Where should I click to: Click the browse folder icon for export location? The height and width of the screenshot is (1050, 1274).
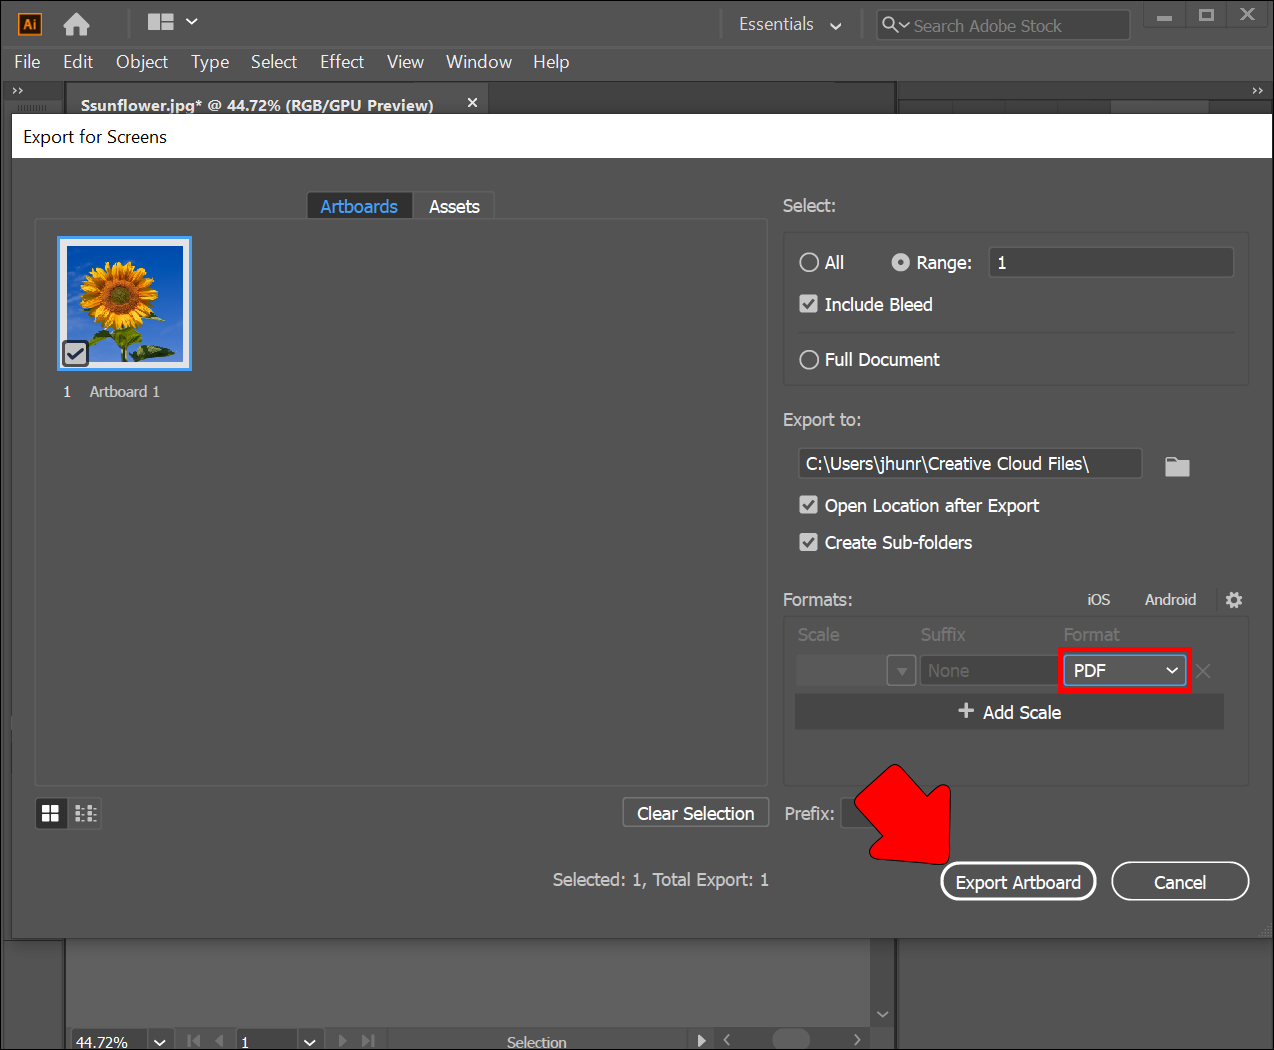(x=1177, y=466)
